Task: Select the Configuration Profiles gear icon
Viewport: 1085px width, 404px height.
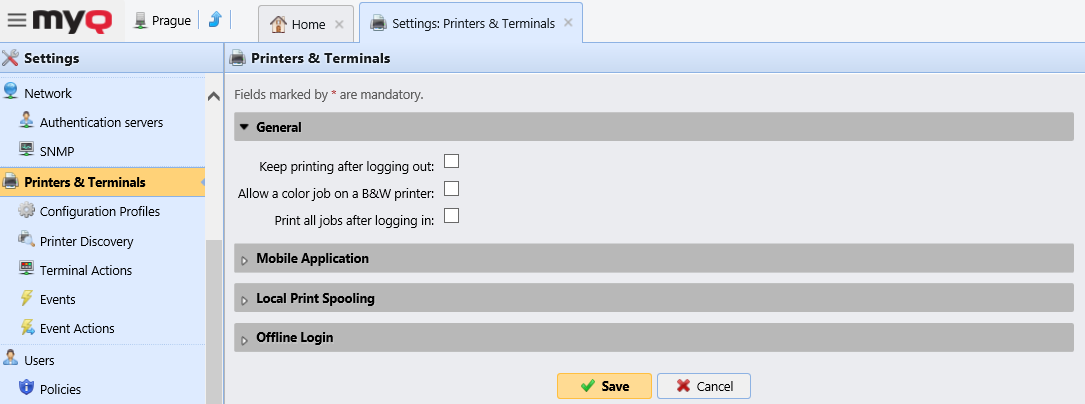Action: [x=27, y=211]
